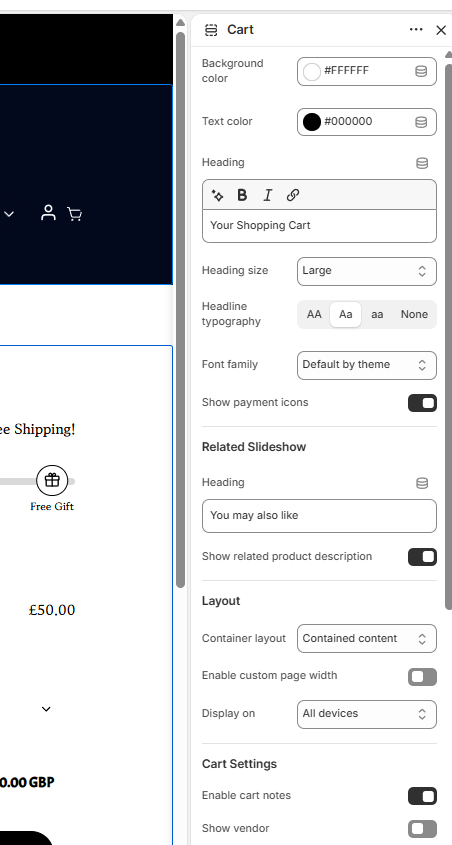452x845 pixels.
Task: Click the shopping cart icon in preview
Action: 75,214
